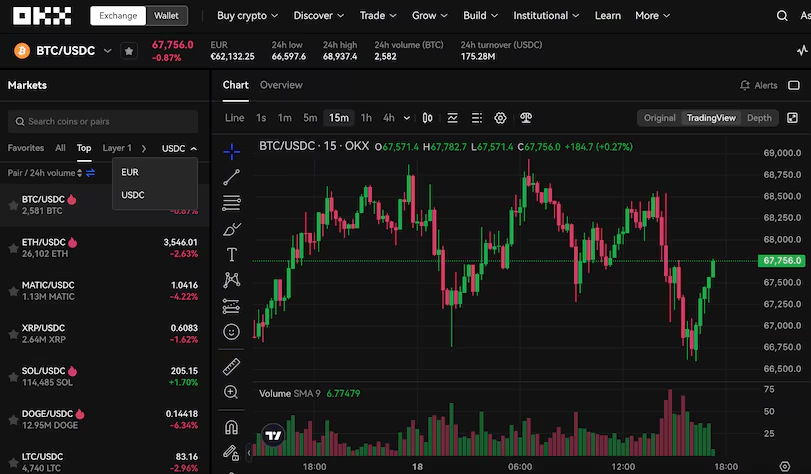Switch chart to Line view
The width and height of the screenshot is (811, 474).
click(234, 118)
